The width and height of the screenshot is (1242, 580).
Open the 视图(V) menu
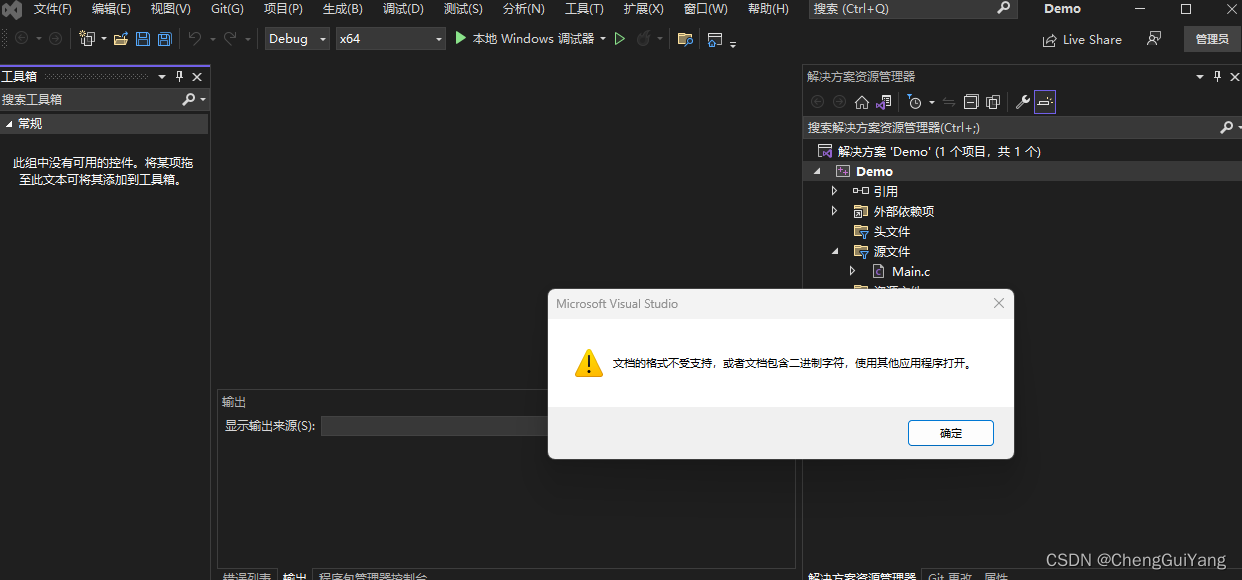[170, 9]
